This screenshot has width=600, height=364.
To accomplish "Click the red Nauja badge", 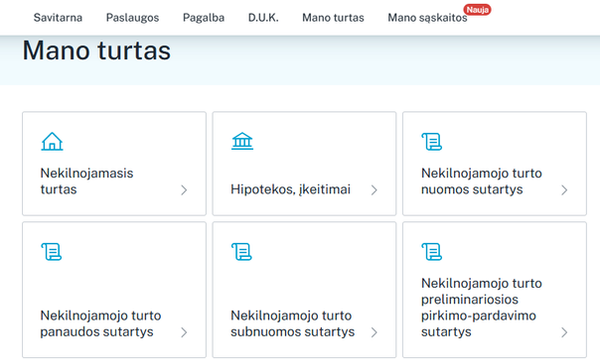I will click(477, 10).
